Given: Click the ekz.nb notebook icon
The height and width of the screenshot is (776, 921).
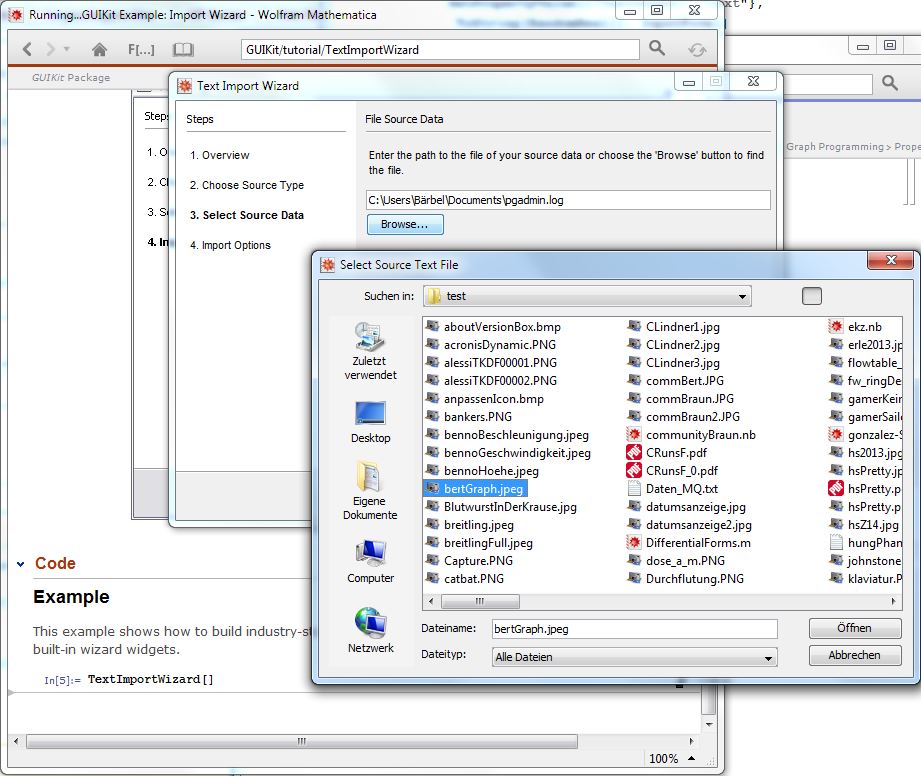Looking at the screenshot, I should (836, 326).
